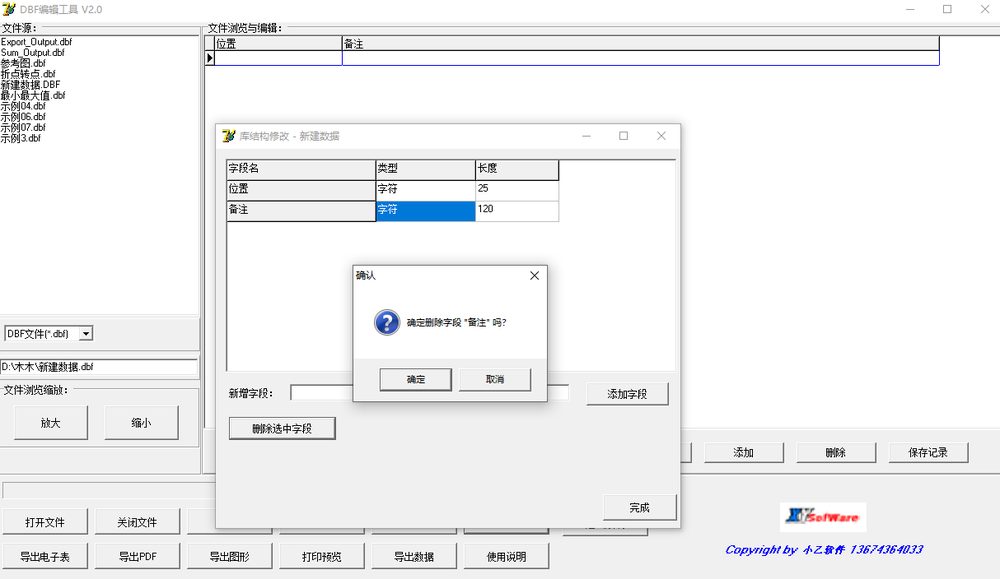This screenshot has height=579, width=1000.
Task: Maximize the 库结构修改 window
Action: [624, 136]
